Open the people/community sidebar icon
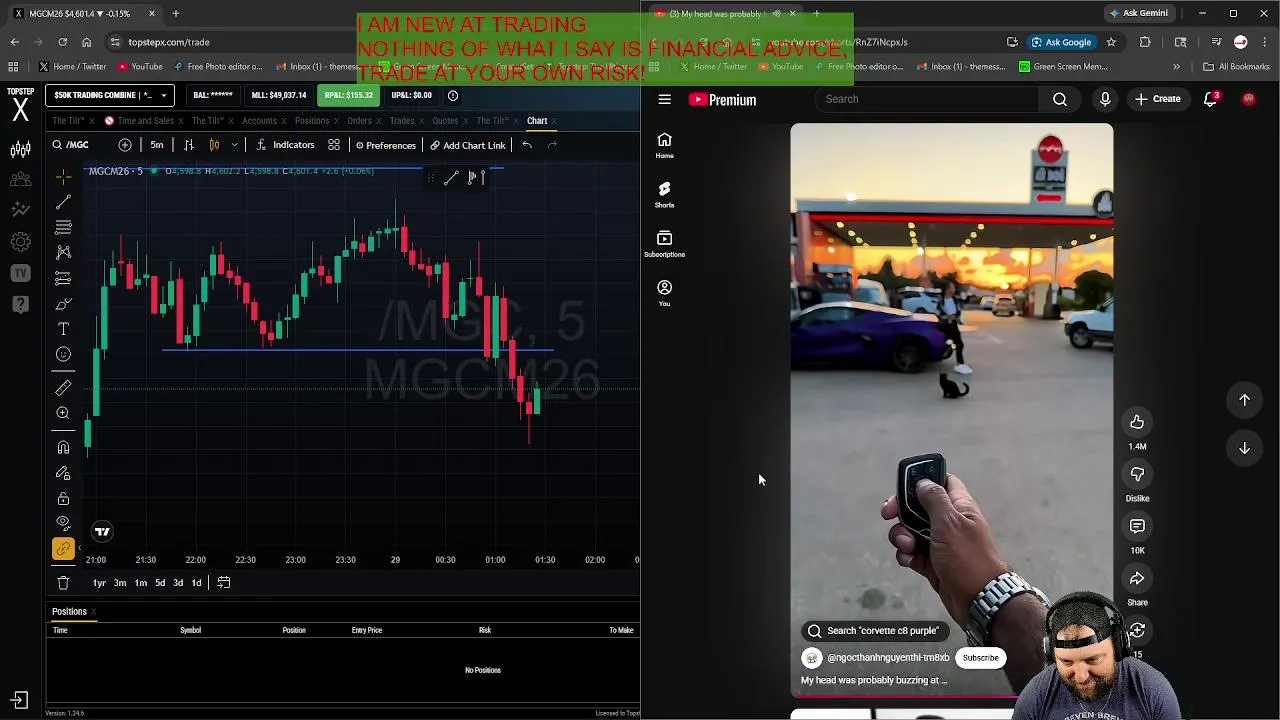This screenshot has width=1280, height=720. point(20,179)
